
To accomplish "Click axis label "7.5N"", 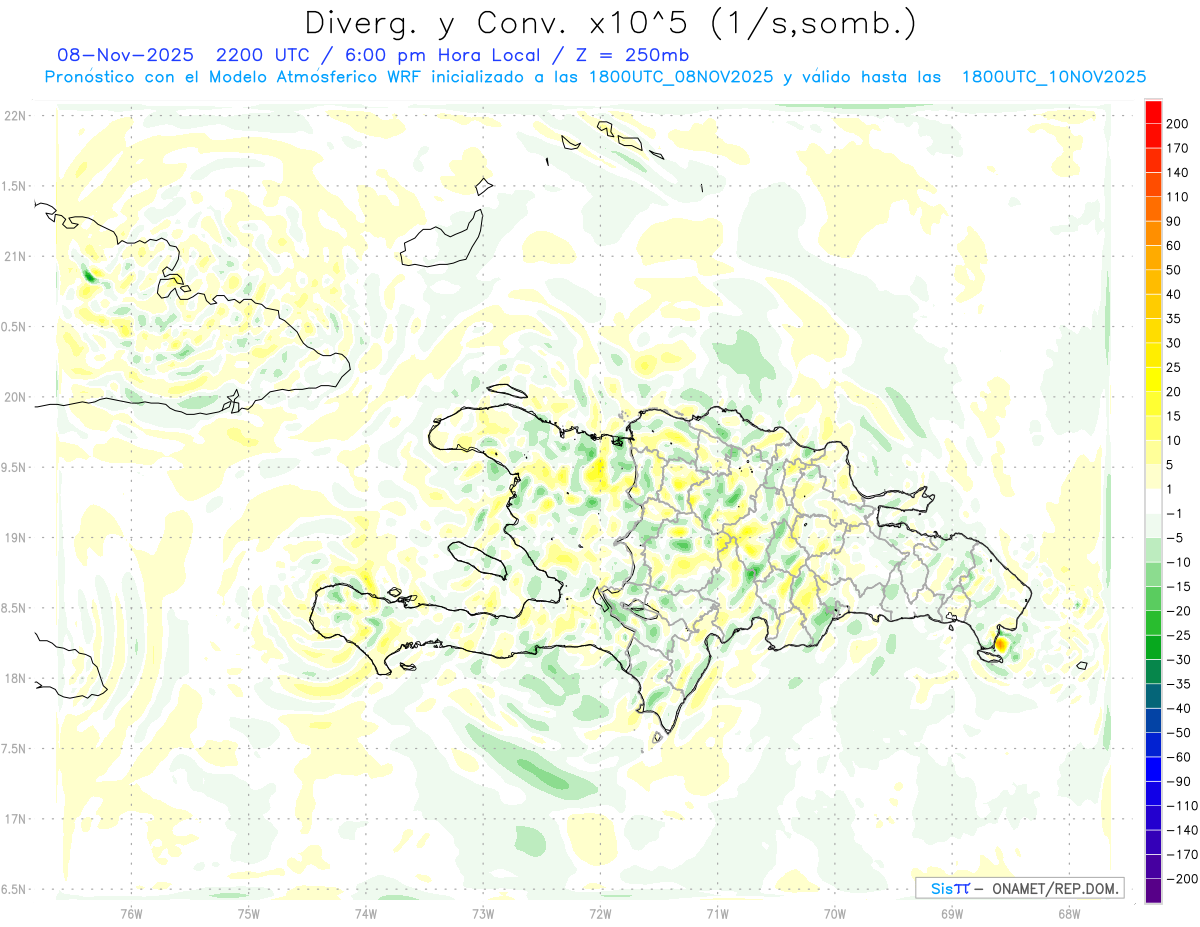I will (x=15, y=749).
